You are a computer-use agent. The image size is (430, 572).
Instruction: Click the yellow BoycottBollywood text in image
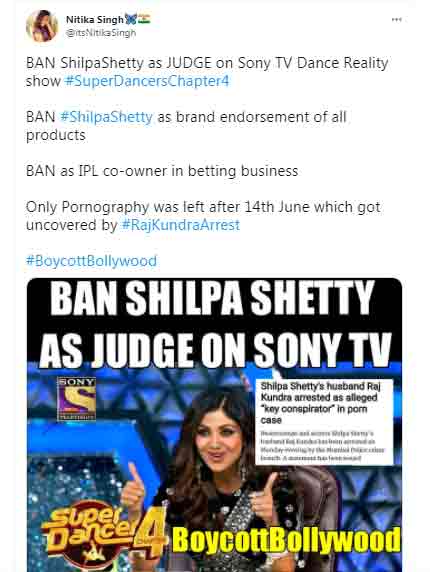pos(286,540)
